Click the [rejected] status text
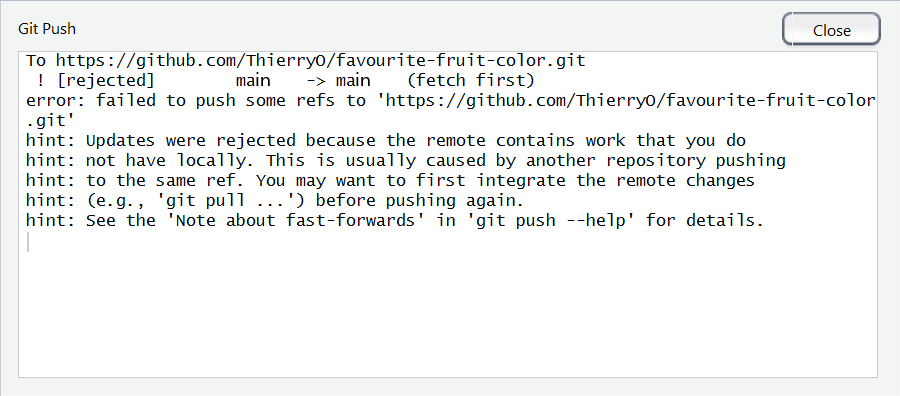 click(106, 81)
